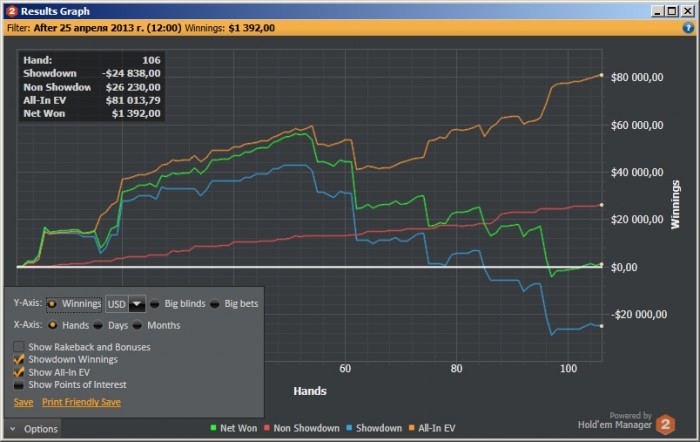Click the Print Friendly Save link
700x442 pixels.
[x=81, y=402]
